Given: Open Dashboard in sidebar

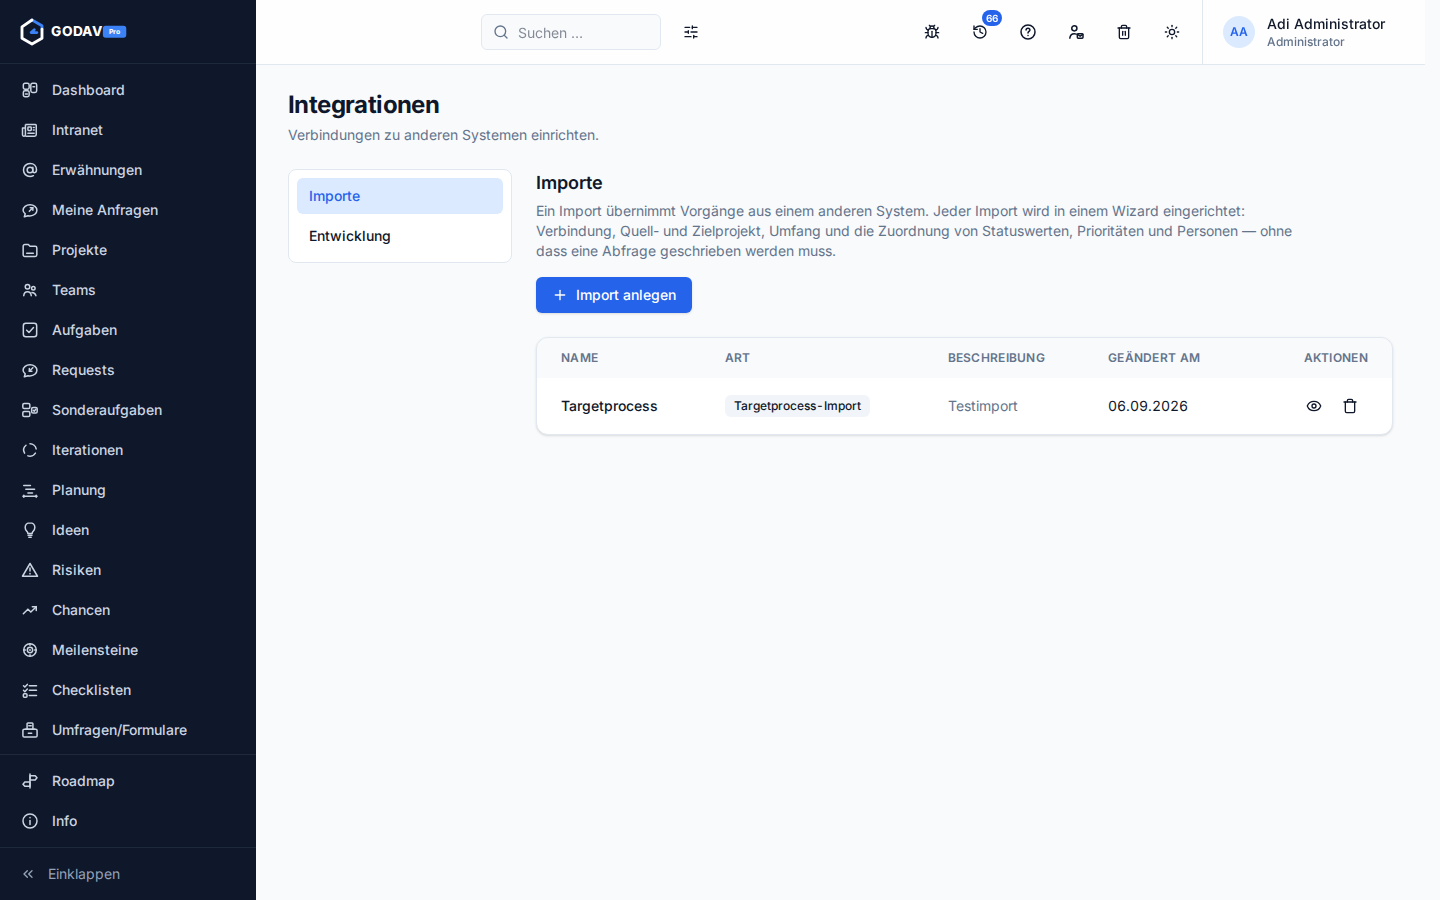Looking at the screenshot, I should (x=128, y=90).
